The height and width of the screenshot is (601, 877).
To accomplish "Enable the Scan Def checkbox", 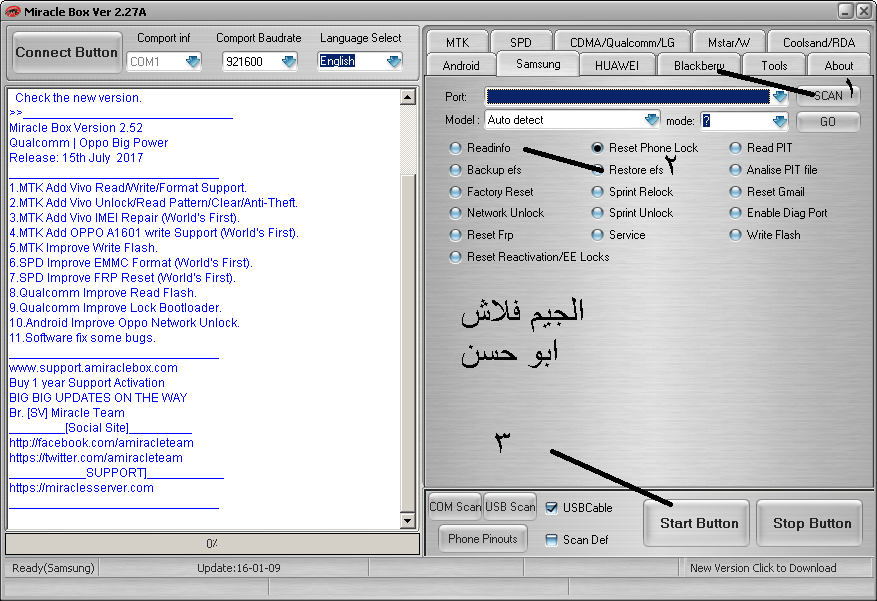I will 551,540.
